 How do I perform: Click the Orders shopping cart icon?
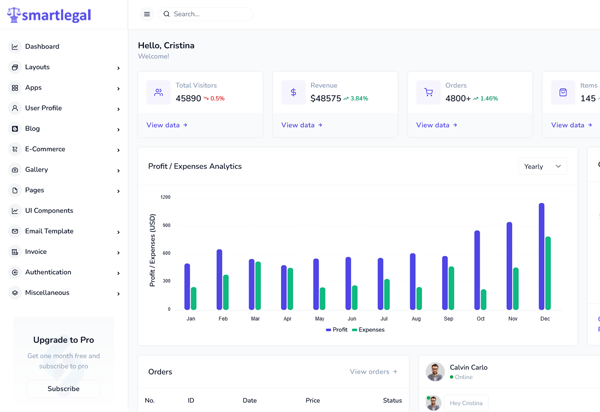[x=428, y=92]
